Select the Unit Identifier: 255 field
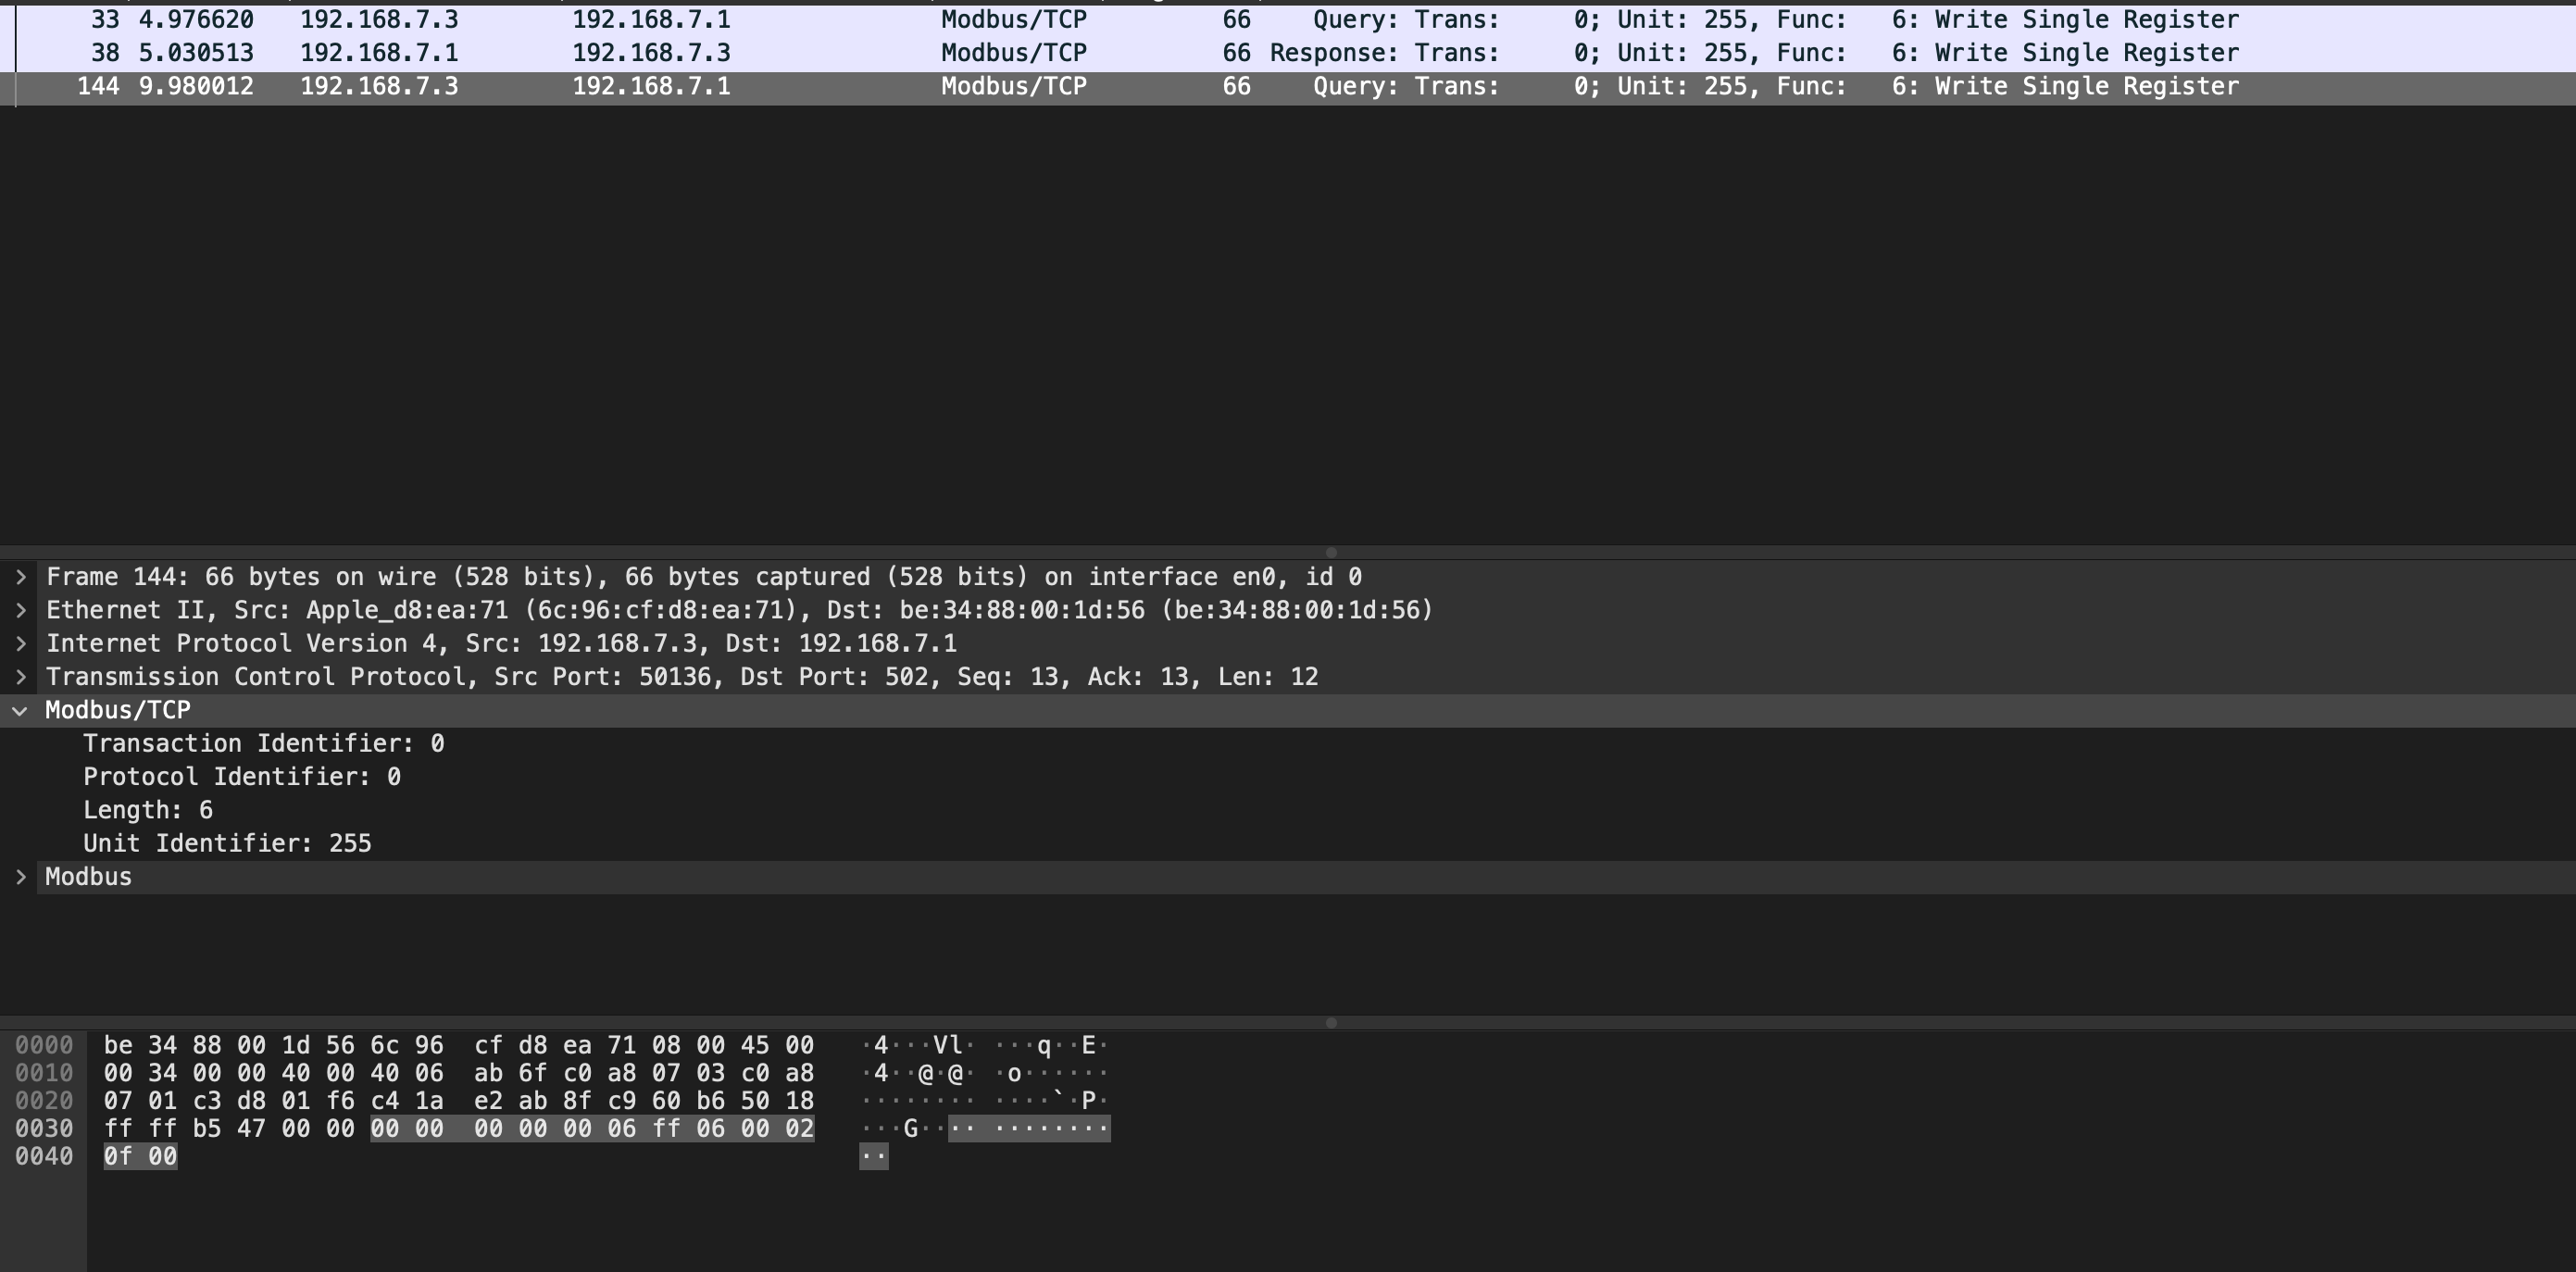Screen dimensions: 2576x1272 227,843
